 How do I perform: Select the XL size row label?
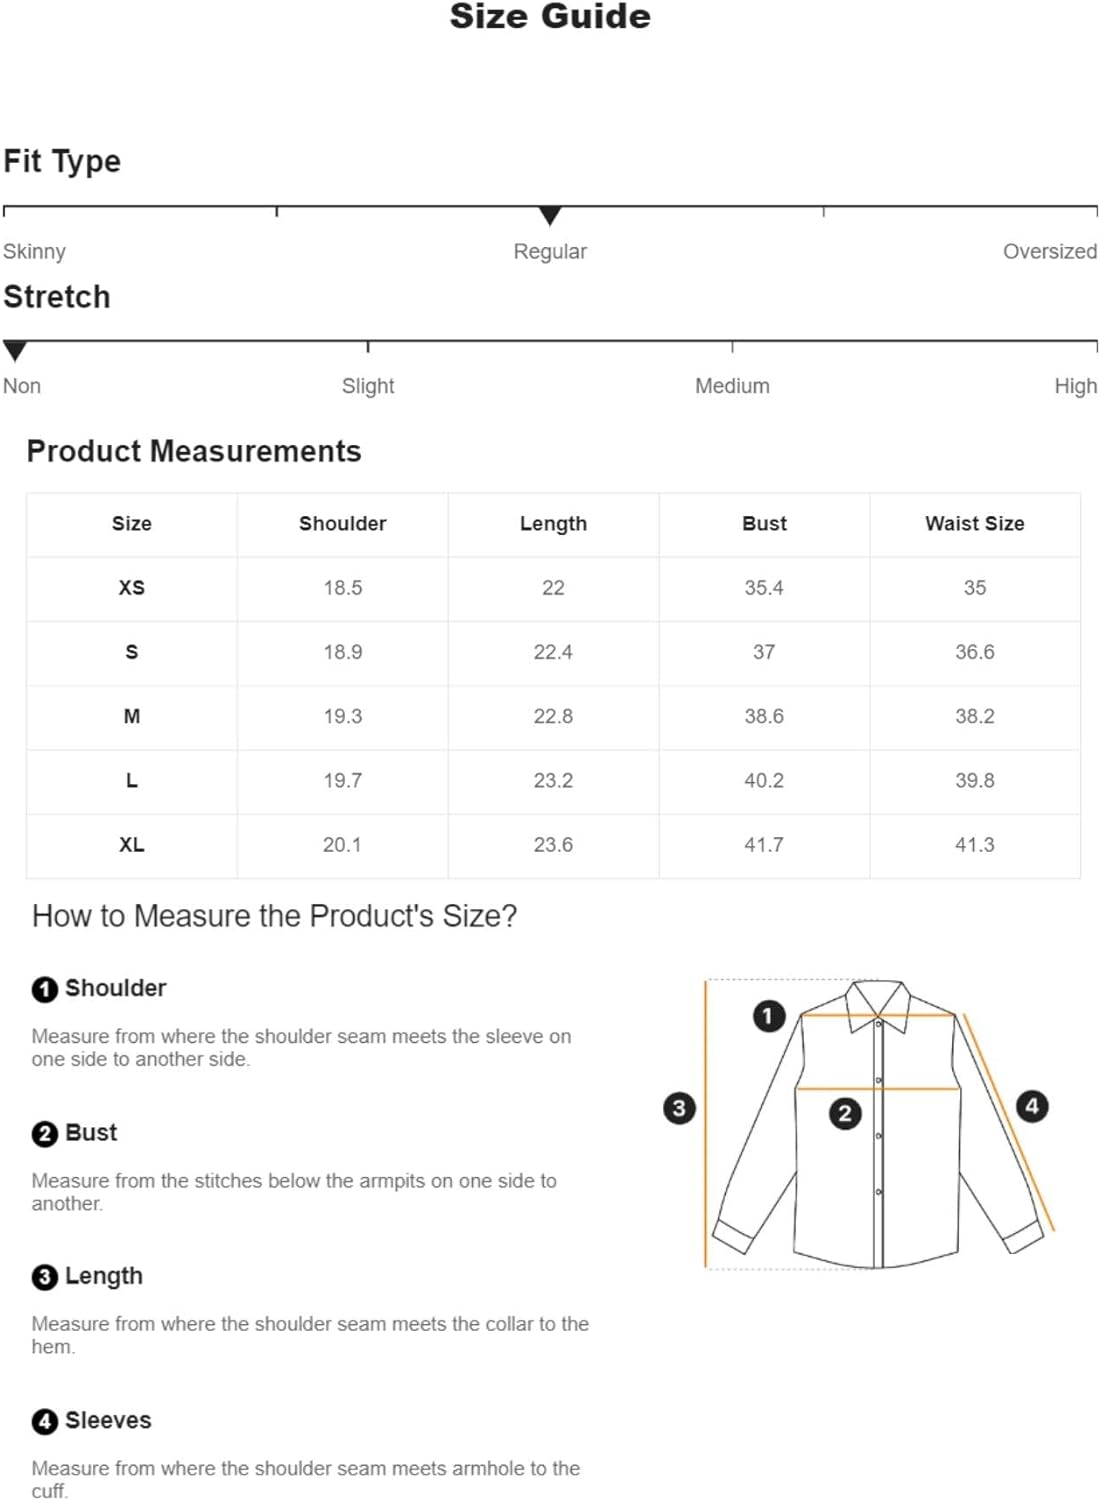pyautogui.click(x=132, y=845)
